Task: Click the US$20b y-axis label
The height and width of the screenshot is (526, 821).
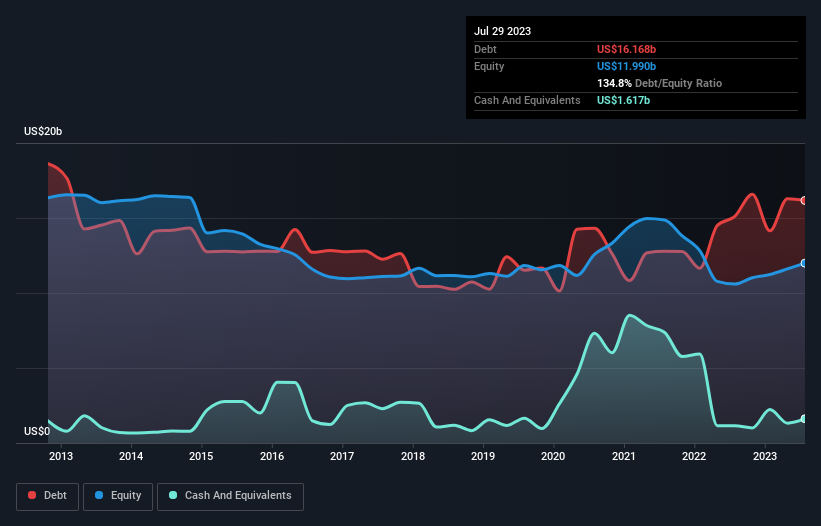Action: [x=43, y=131]
